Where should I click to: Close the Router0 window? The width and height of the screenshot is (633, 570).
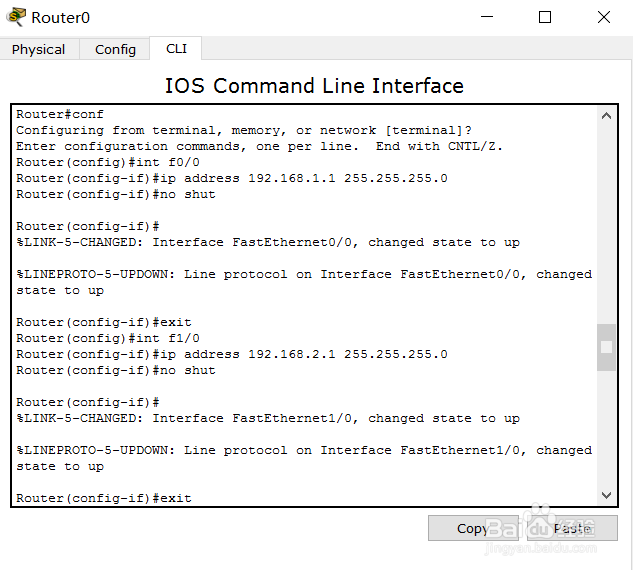click(604, 17)
